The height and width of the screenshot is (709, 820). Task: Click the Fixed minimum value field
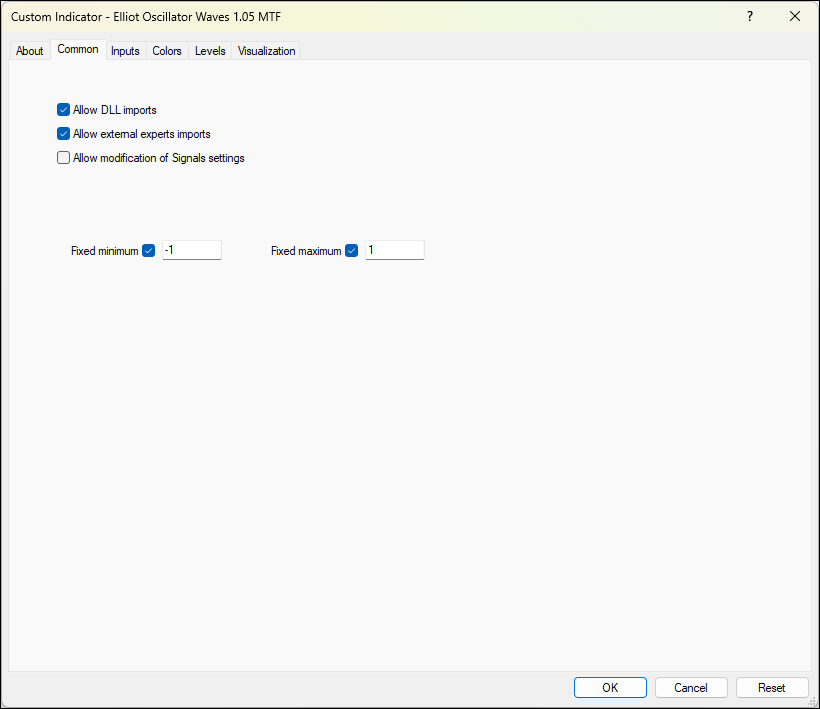pos(191,251)
